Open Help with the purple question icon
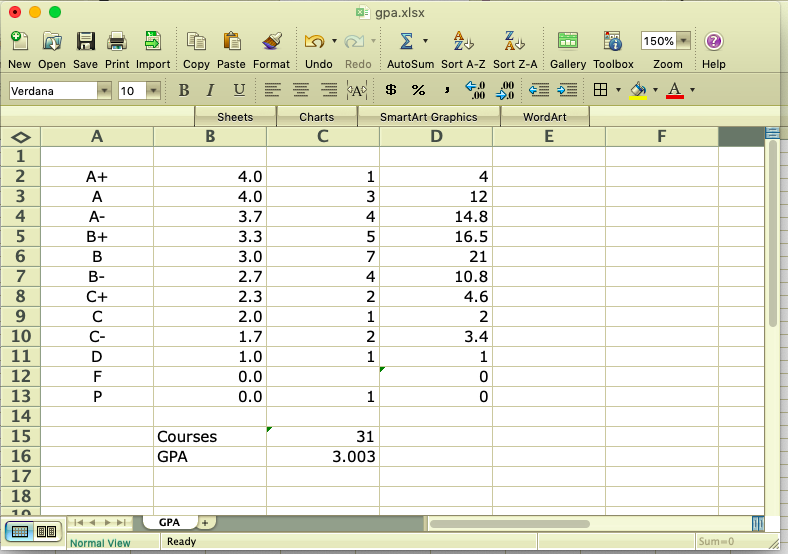Image resolution: width=788 pixels, height=554 pixels. 713,42
